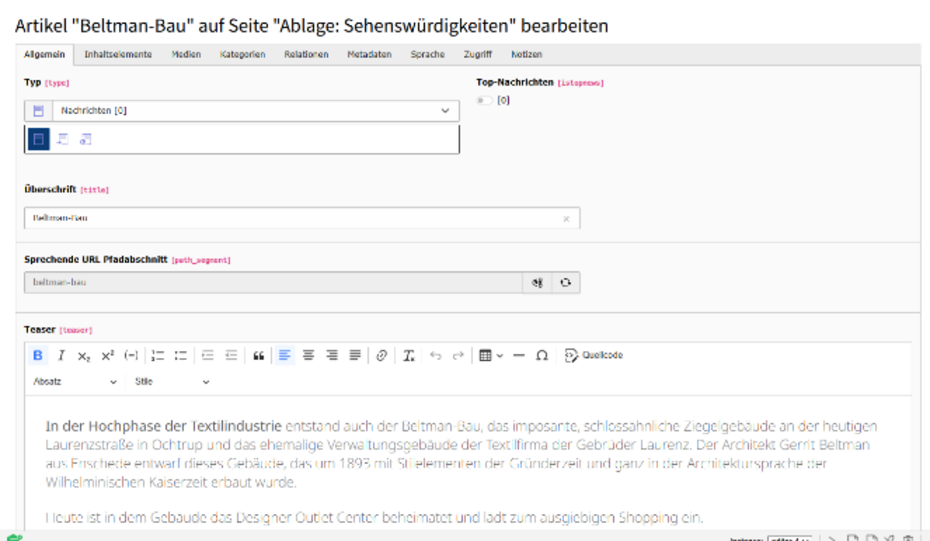Insert a block quote
The width and height of the screenshot is (930, 541).
258,355
